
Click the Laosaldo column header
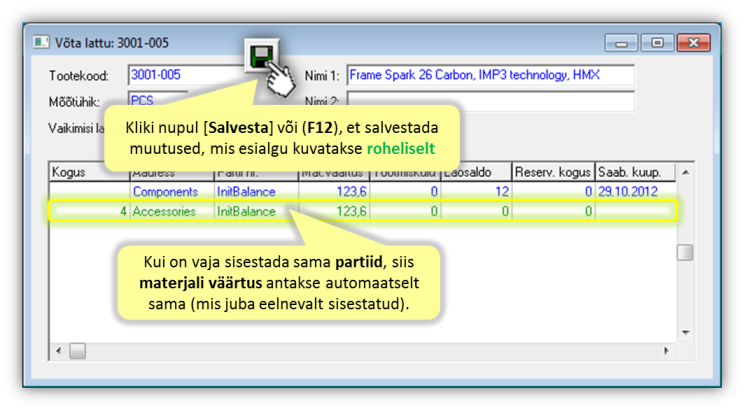point(476,172)
